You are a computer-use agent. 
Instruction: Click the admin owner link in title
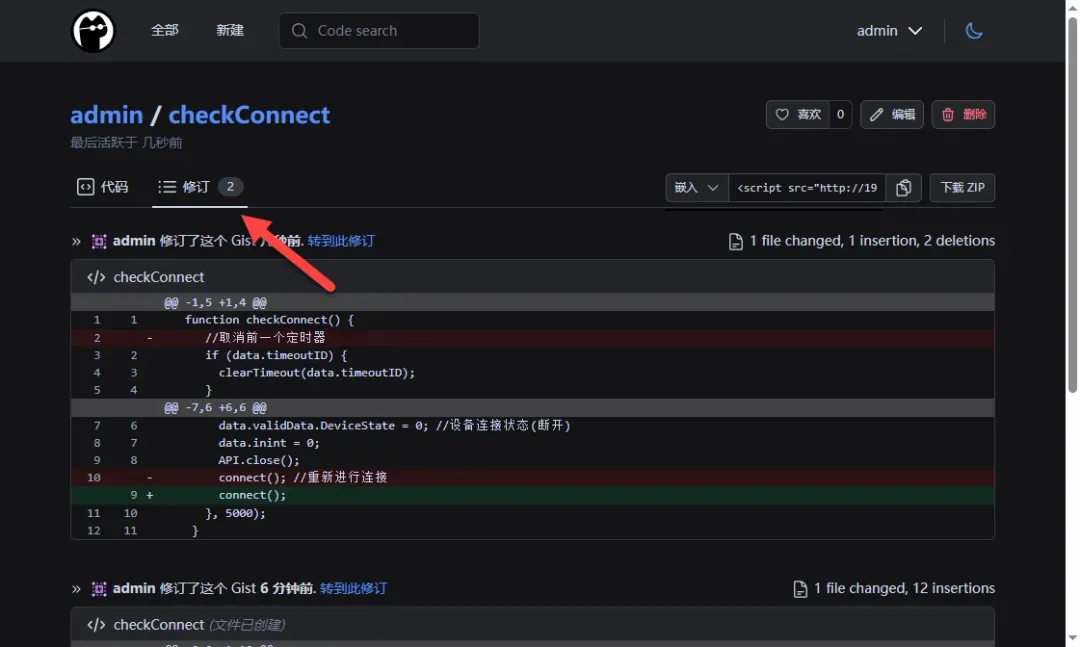106,115
